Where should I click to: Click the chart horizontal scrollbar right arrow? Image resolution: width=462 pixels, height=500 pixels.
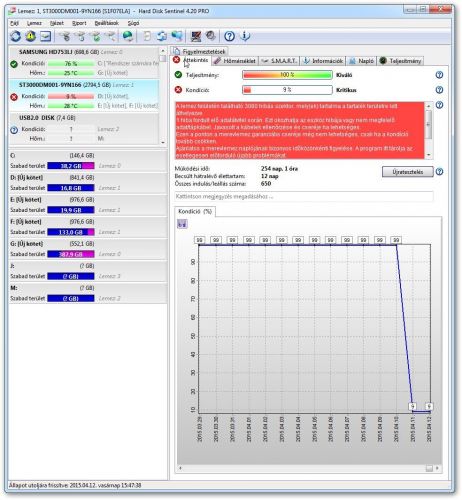click(437, 468)
